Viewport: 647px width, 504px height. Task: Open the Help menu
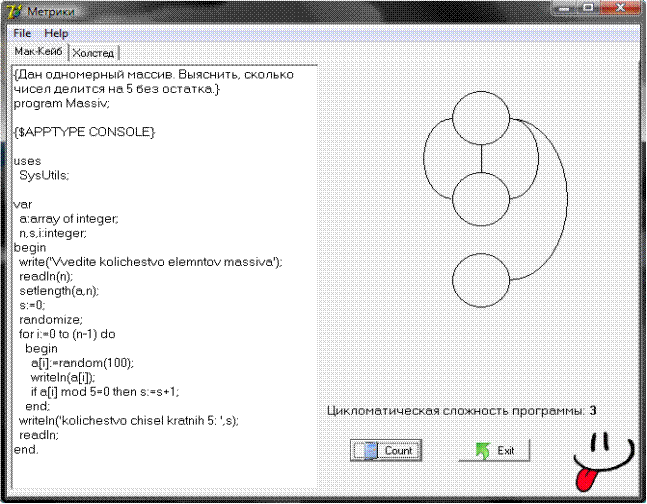[56, 33]
